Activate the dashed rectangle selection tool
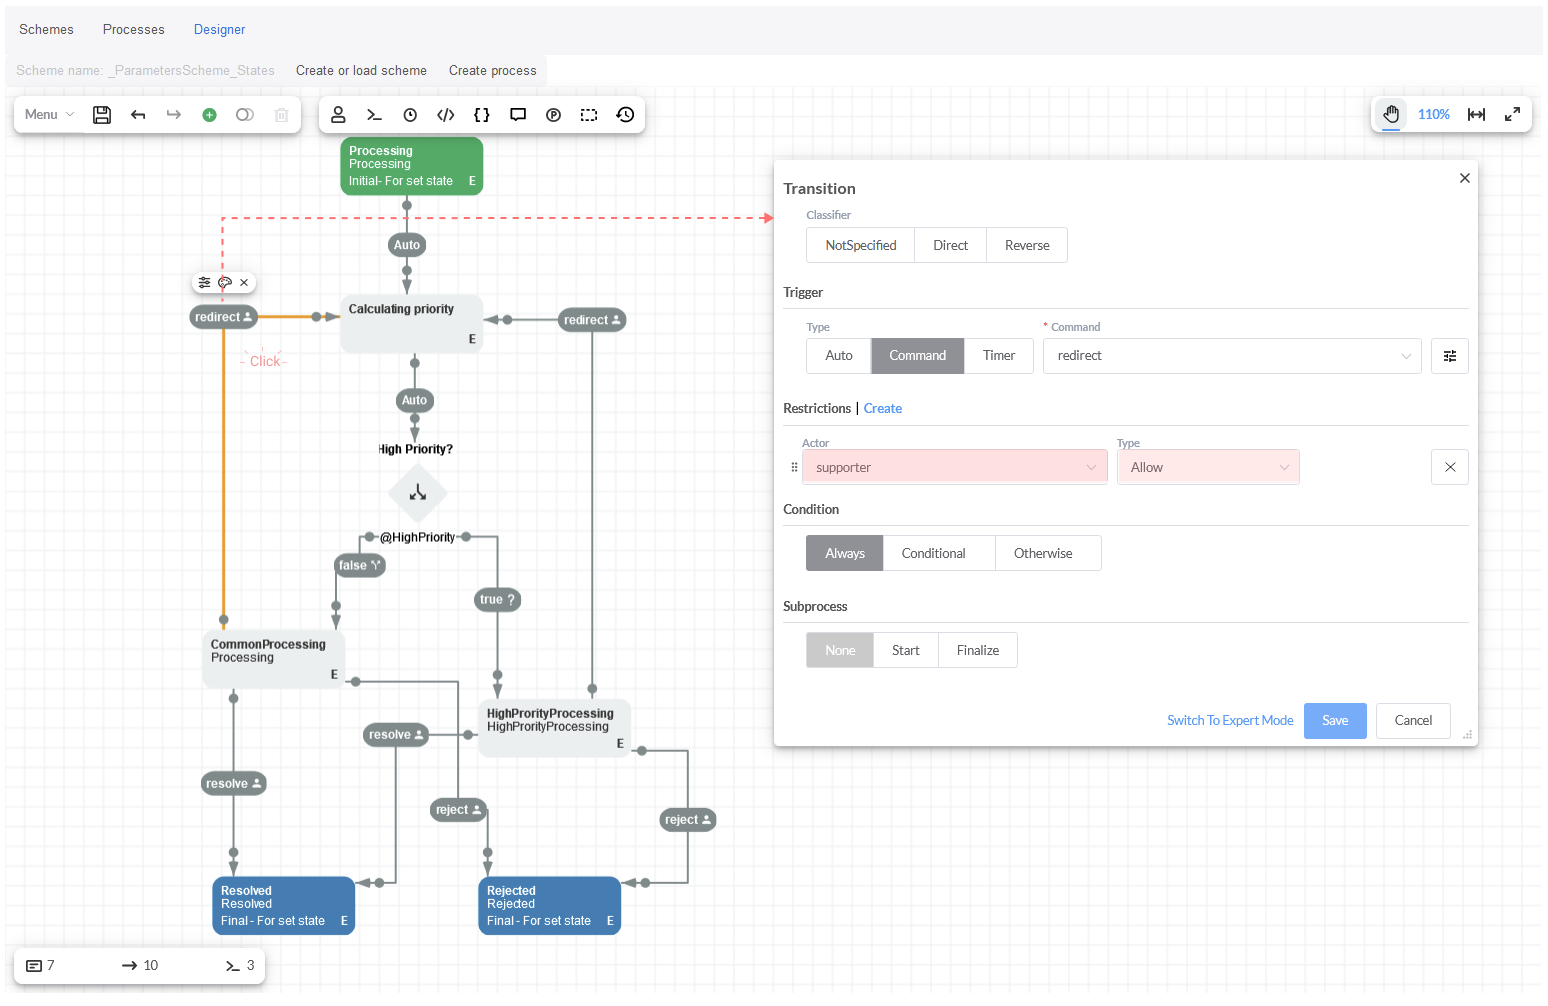 click(589, 115)
